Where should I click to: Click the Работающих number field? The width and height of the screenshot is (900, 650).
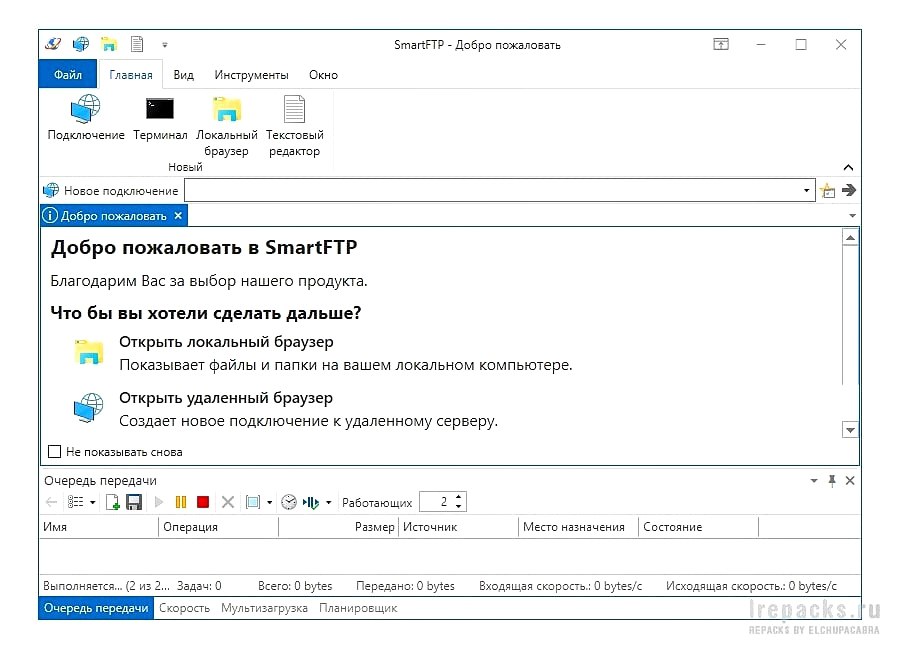tap(436, 502)
